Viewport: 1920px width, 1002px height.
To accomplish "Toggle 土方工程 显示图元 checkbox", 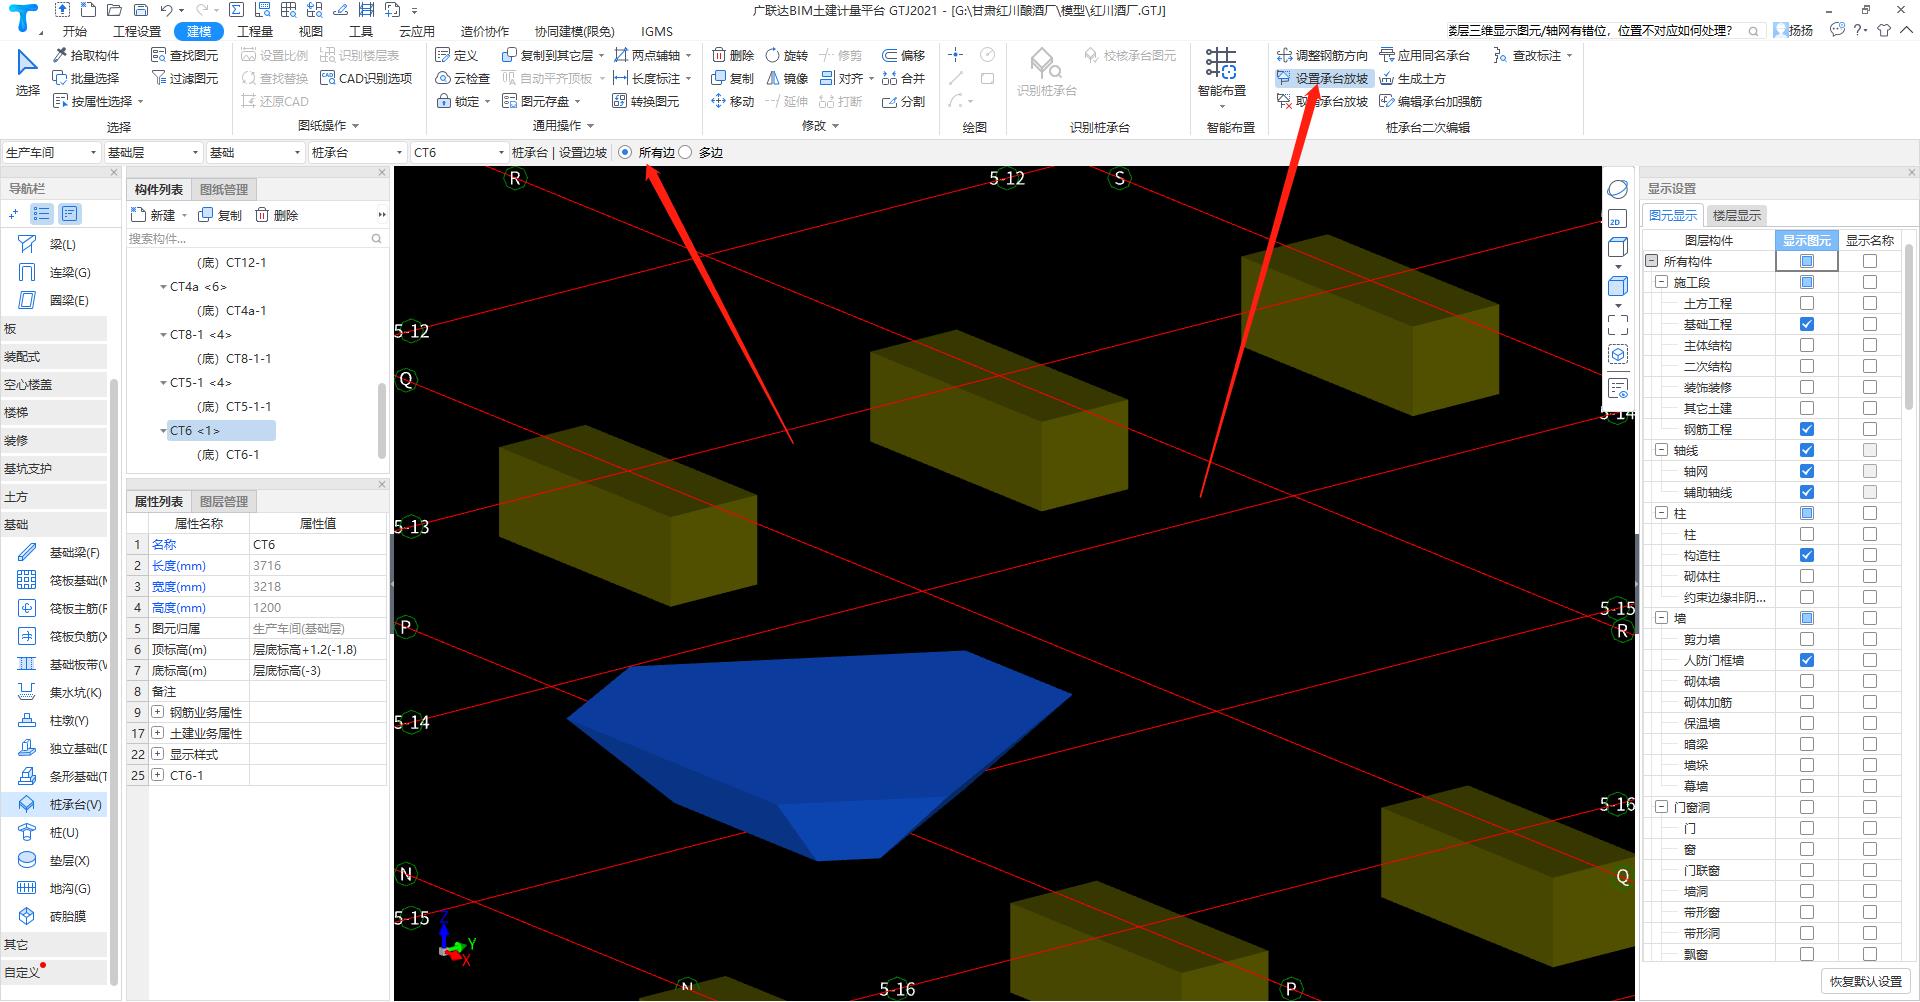I will pyautogui.click(x=1806, y=303).
